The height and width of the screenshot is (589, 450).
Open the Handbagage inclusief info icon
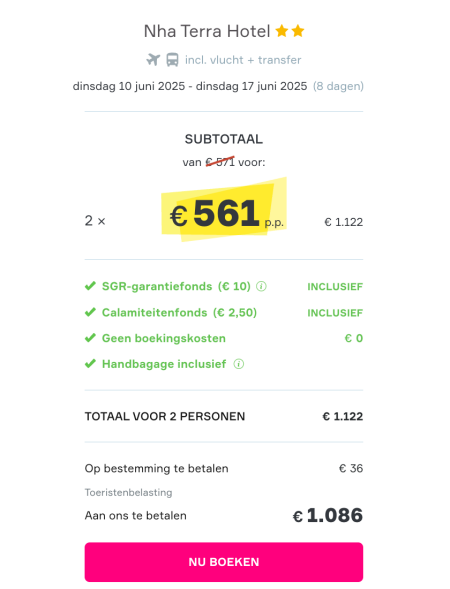[x=239, y=364]
